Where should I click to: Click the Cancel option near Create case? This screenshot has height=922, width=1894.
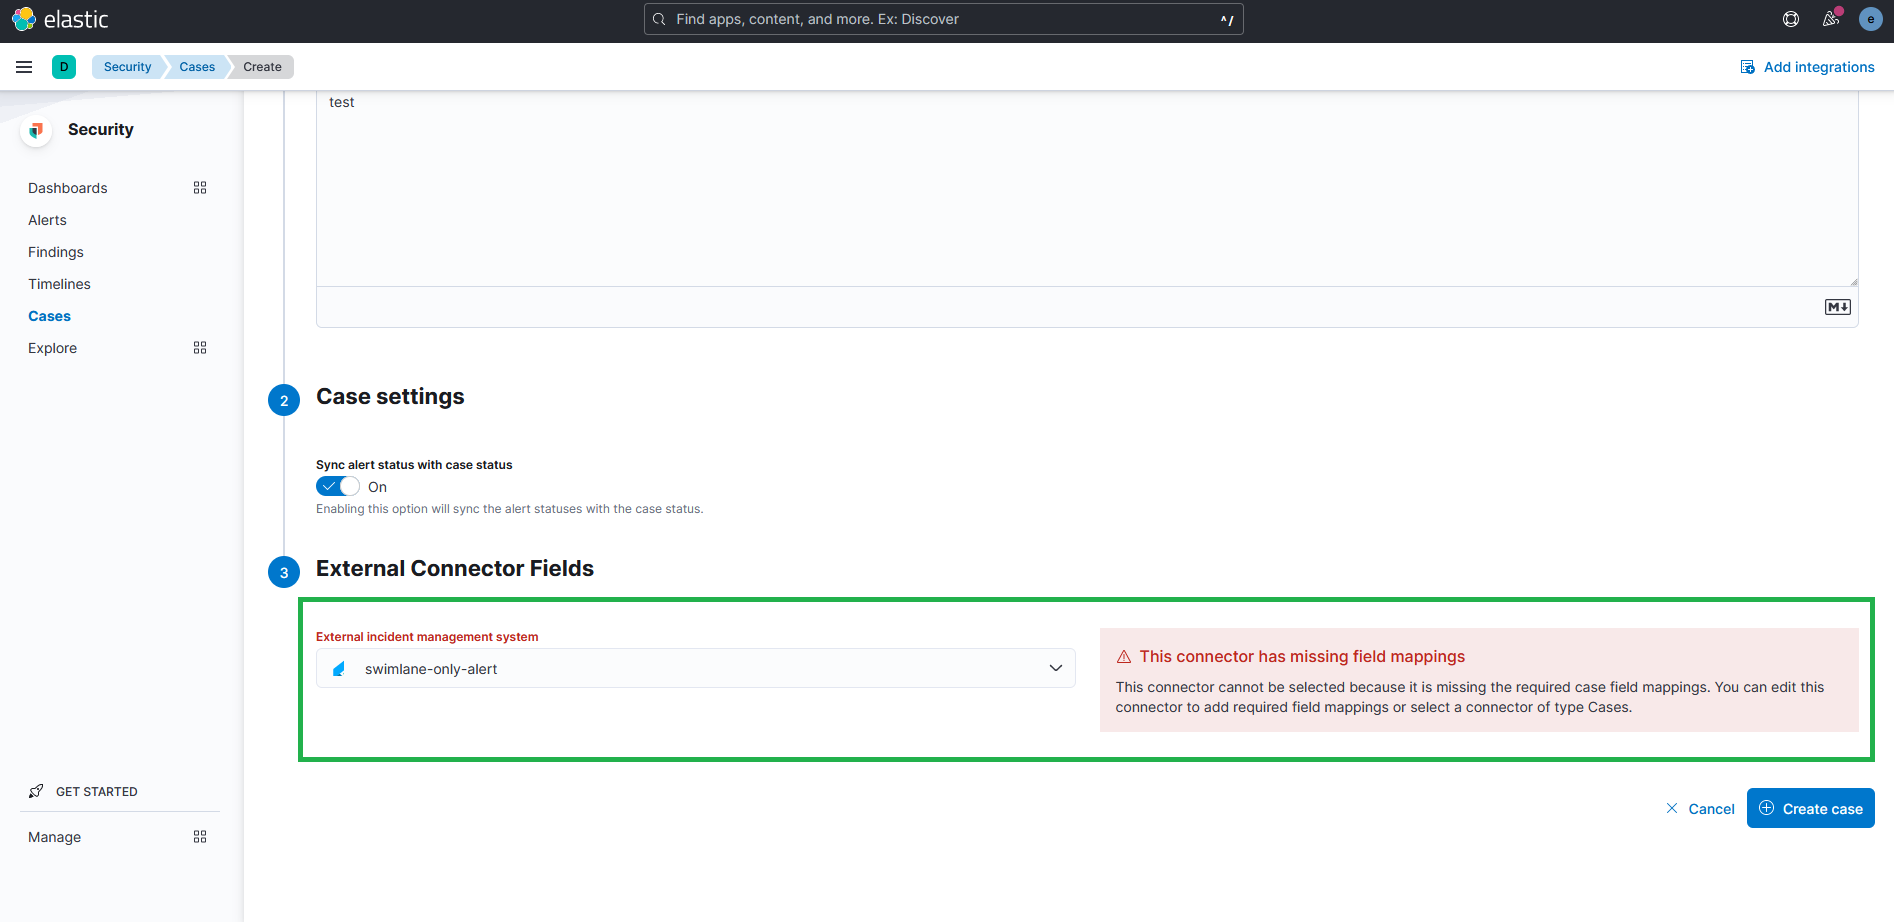click(x=1710, y=808)
